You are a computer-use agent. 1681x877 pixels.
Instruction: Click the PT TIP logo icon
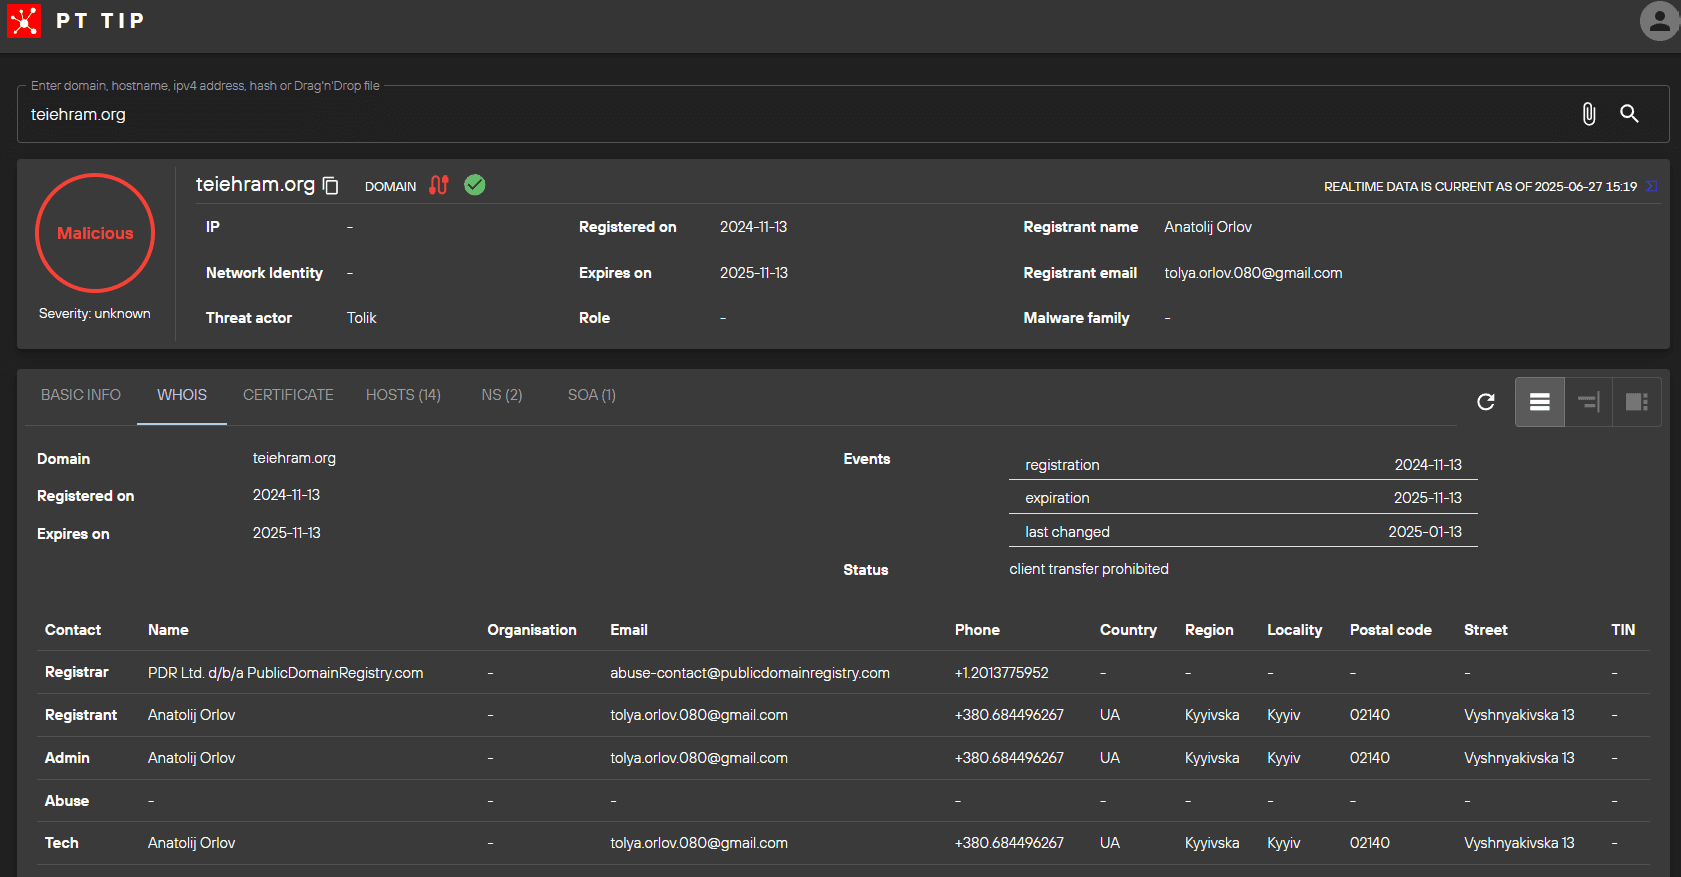pos(24,21)
